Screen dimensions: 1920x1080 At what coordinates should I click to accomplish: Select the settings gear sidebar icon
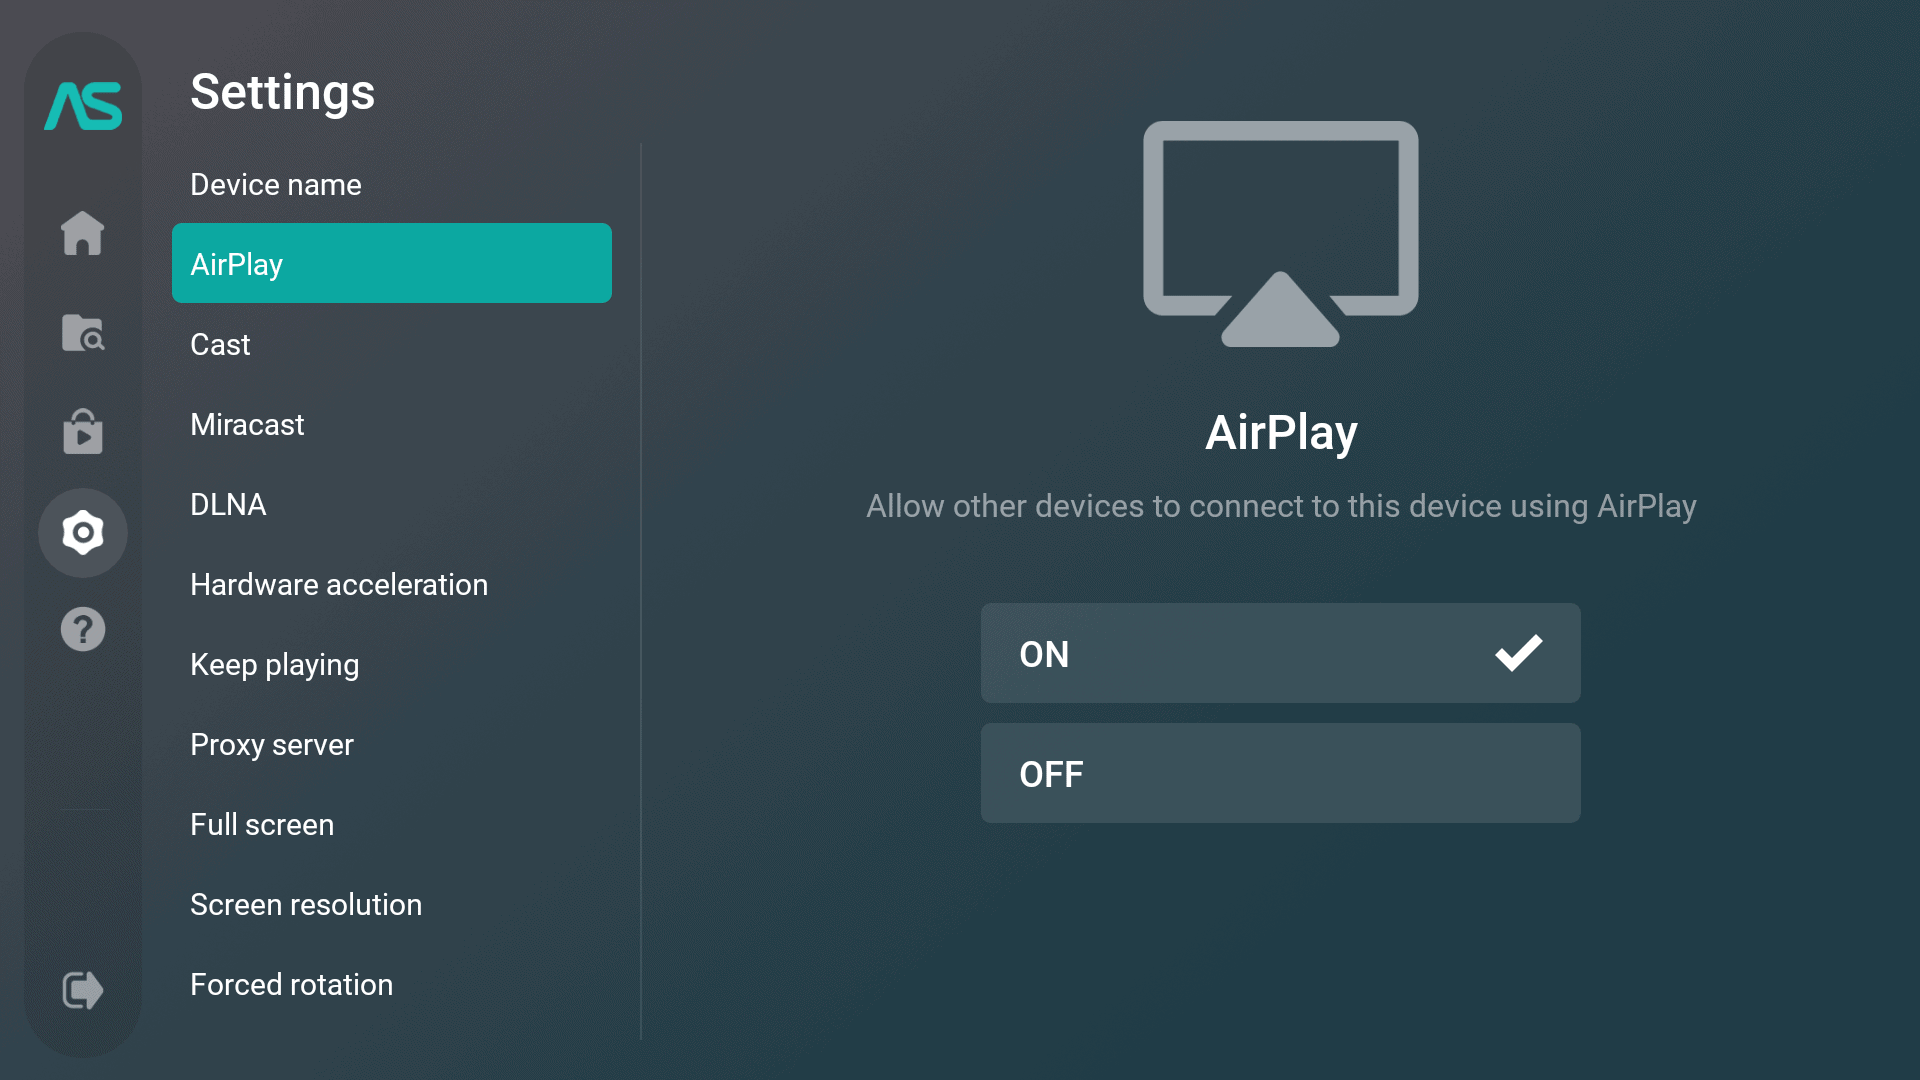(83, 533)
